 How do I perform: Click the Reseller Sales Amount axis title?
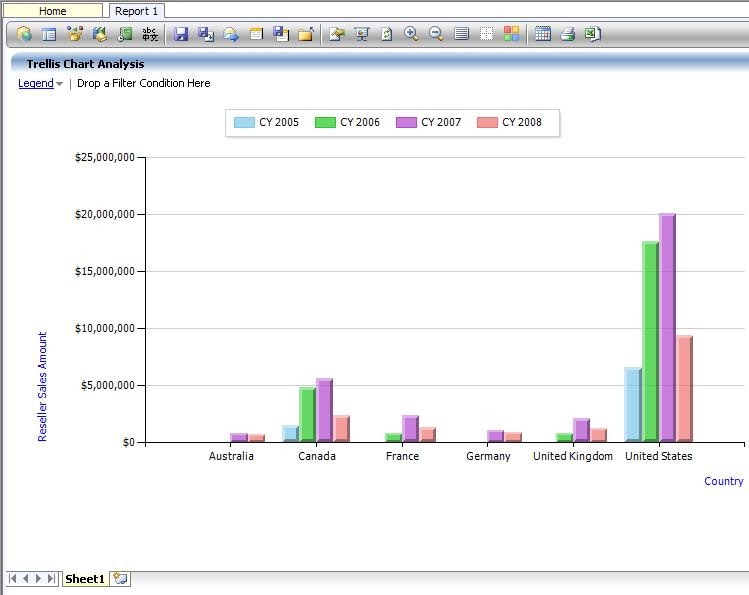(43, 387)
